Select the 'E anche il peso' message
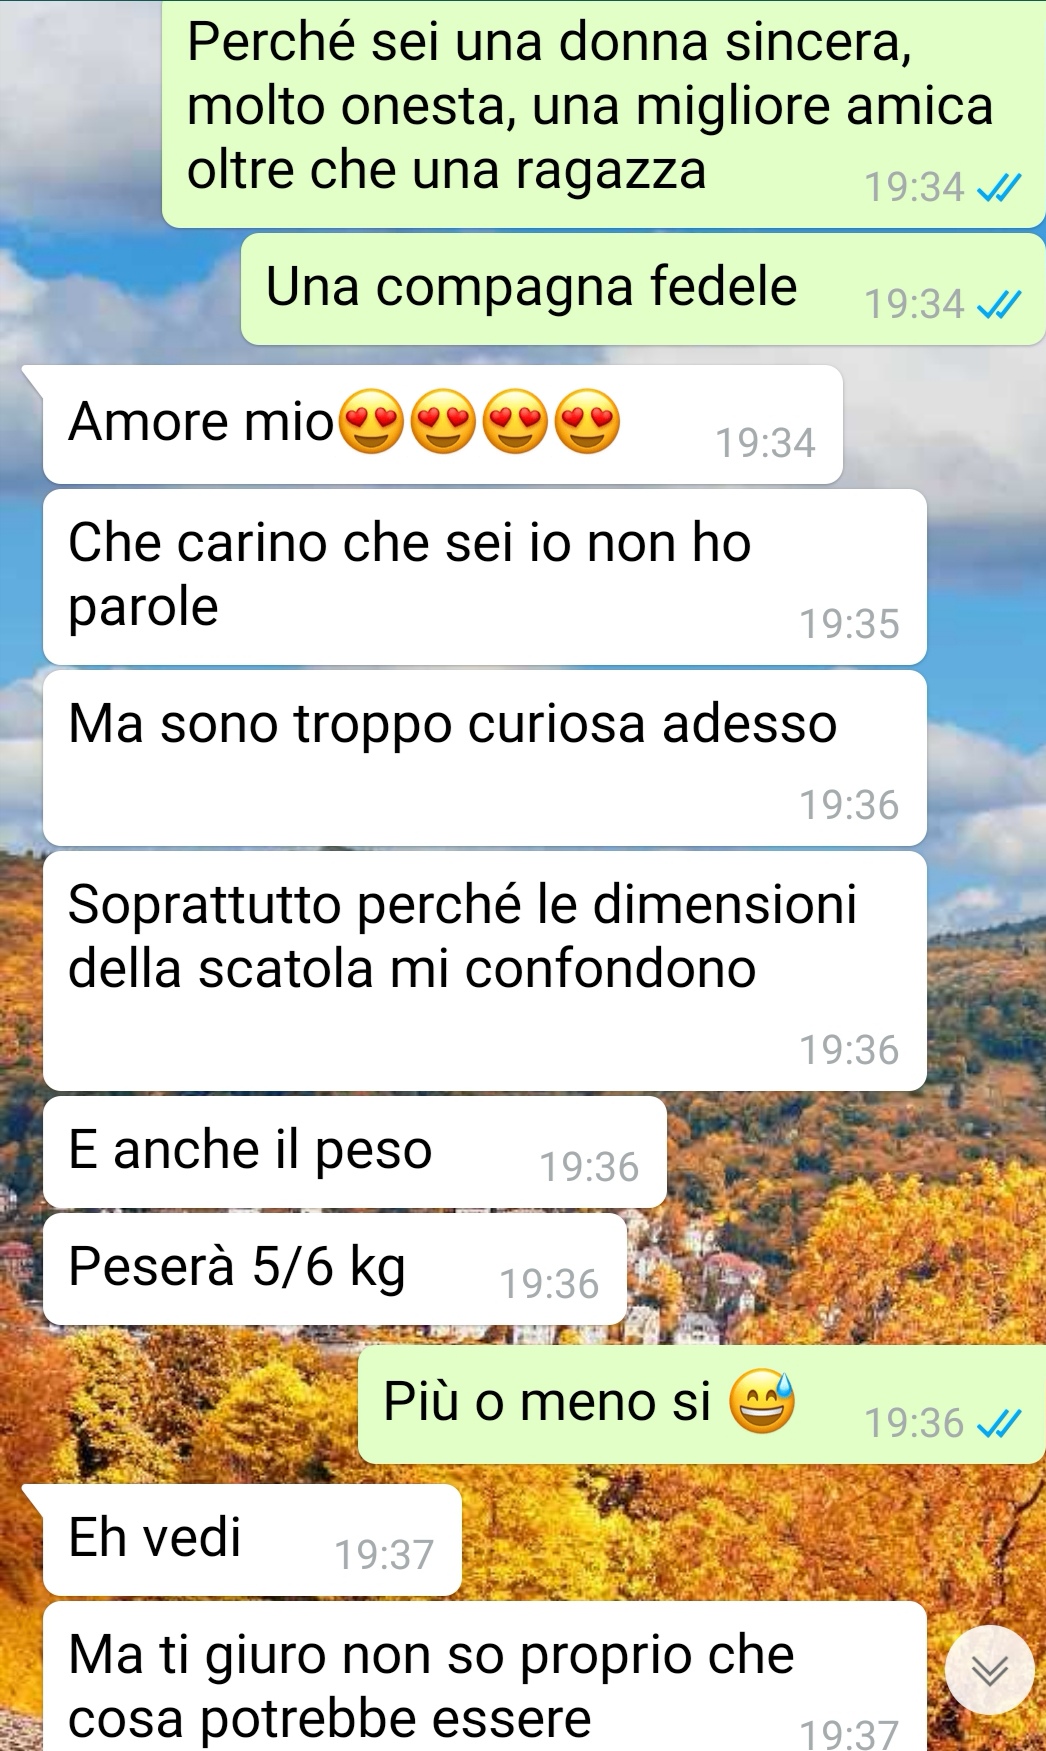This screenshot has width=1046, height=1751. (x=355, y=1152)
